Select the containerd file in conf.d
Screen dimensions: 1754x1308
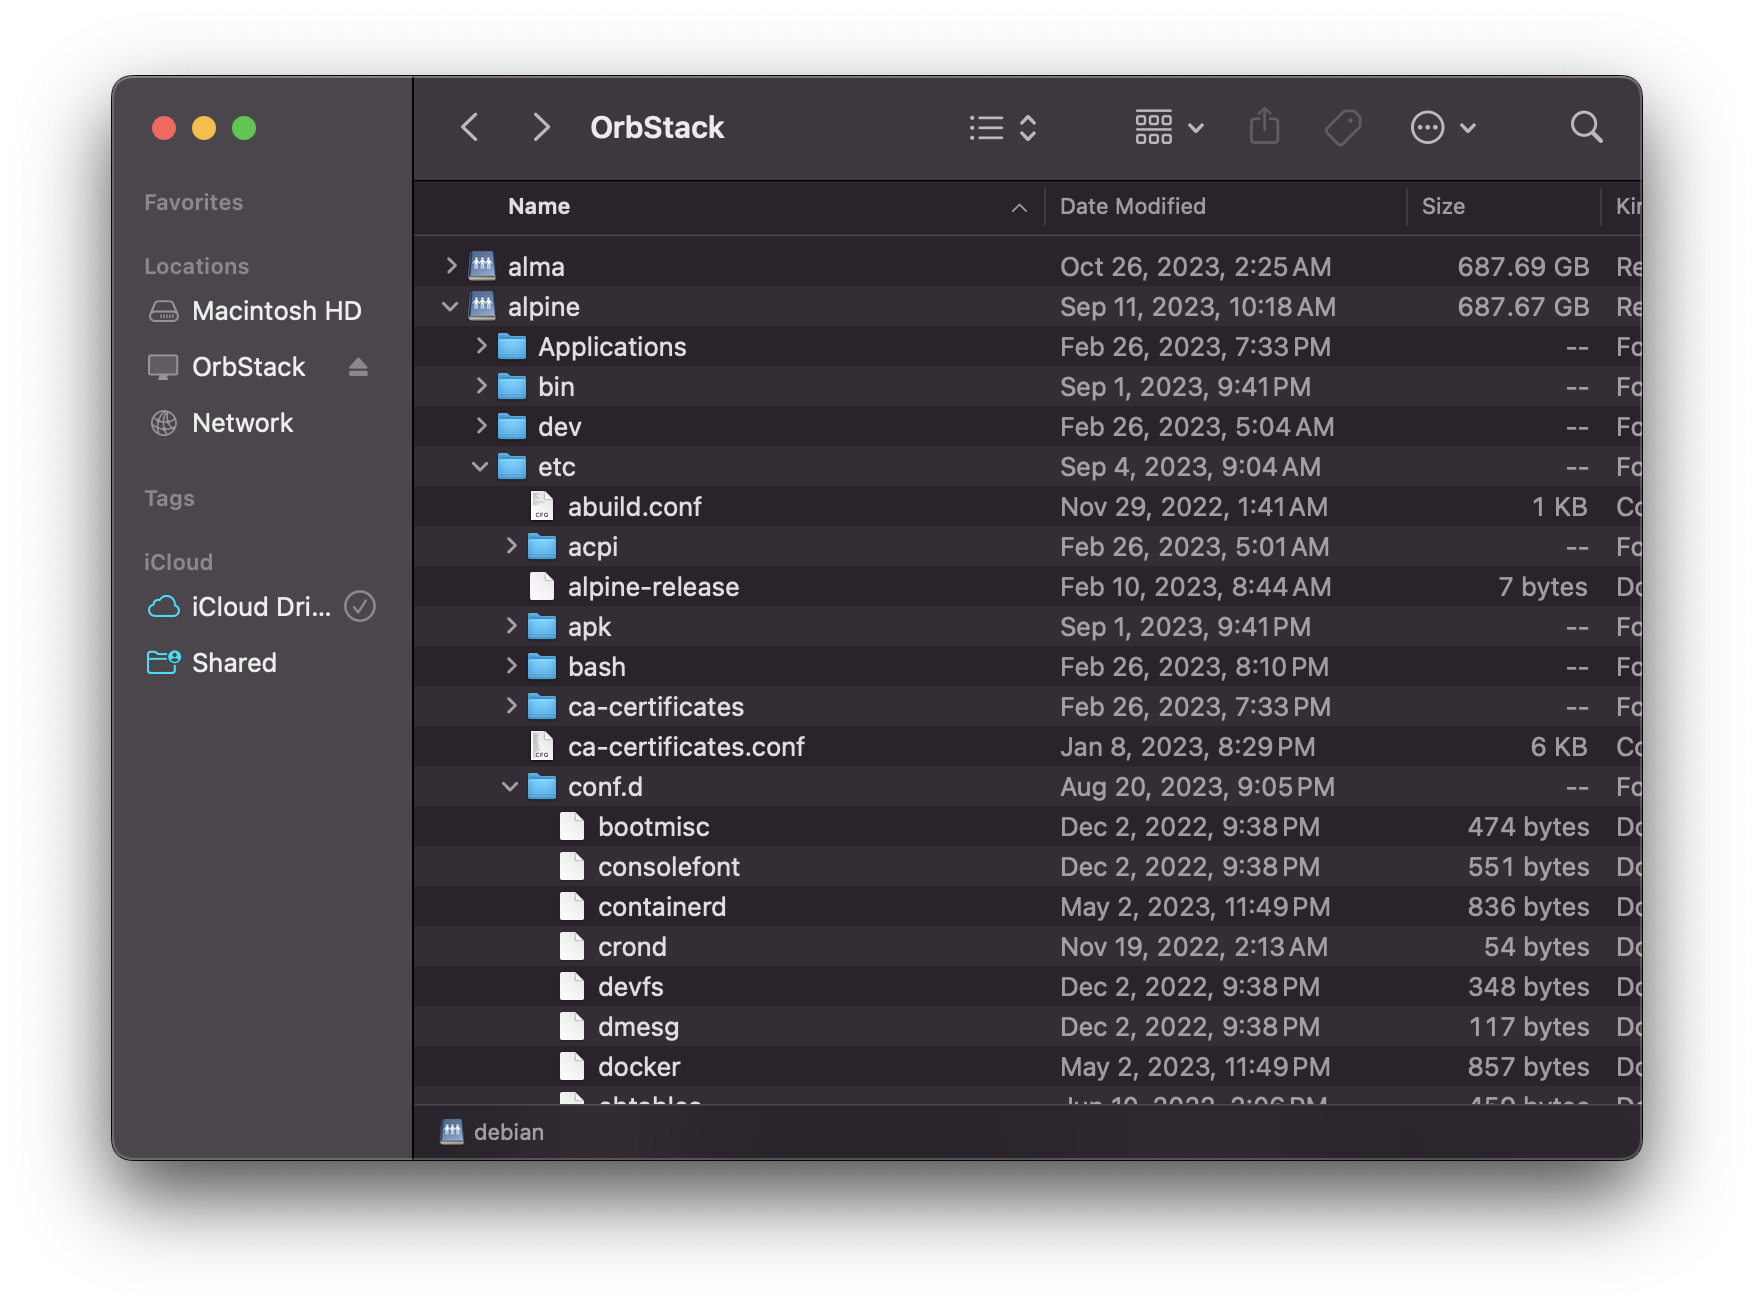pos(663,906)
